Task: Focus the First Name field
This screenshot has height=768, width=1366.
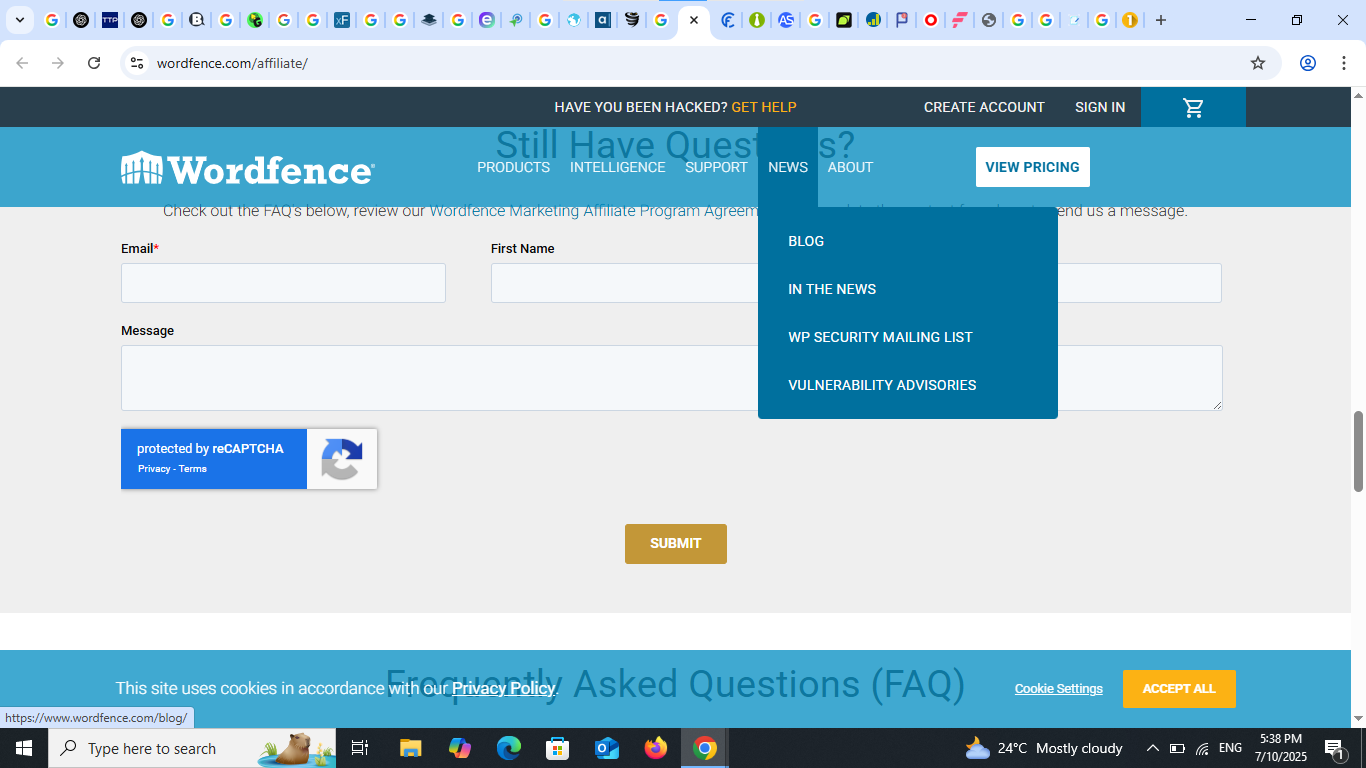Action: point(624,283)
